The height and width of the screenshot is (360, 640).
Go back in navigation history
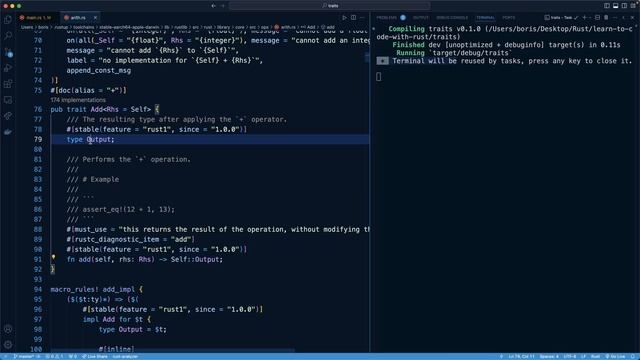(x=213, y=6)
